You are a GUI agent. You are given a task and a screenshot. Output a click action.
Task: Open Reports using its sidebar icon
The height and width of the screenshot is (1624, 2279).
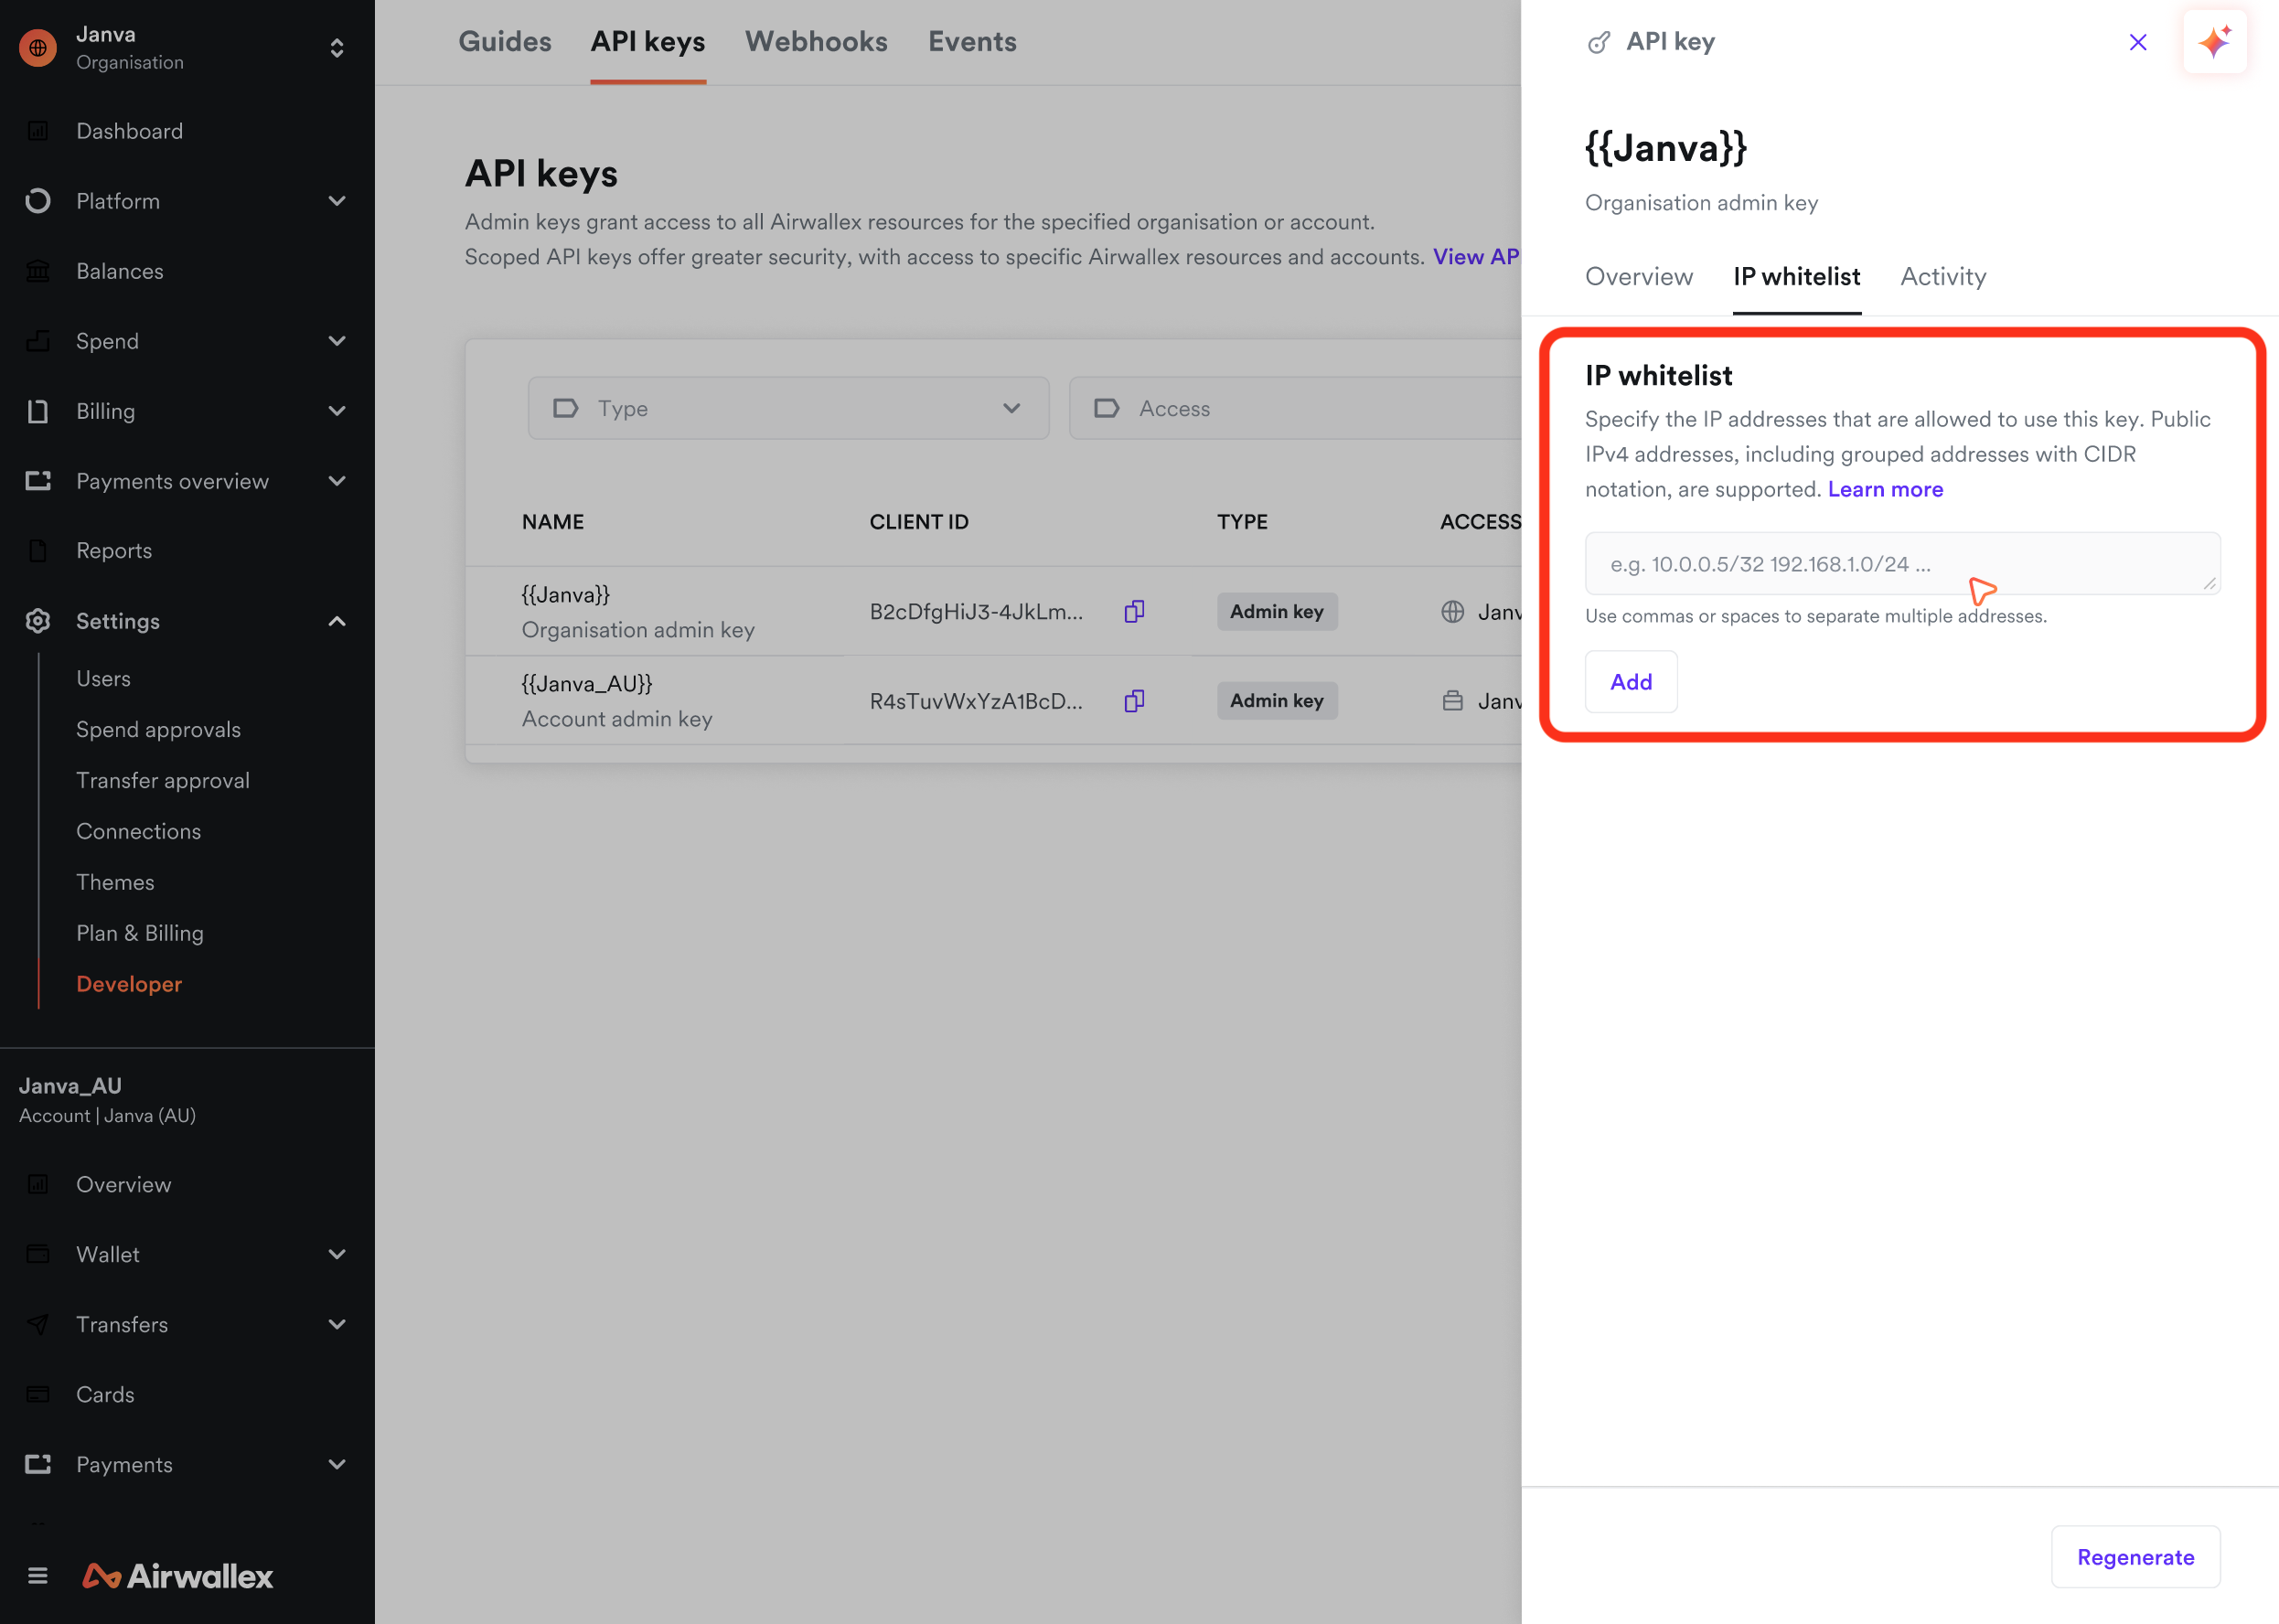click(x=38, y=550)
